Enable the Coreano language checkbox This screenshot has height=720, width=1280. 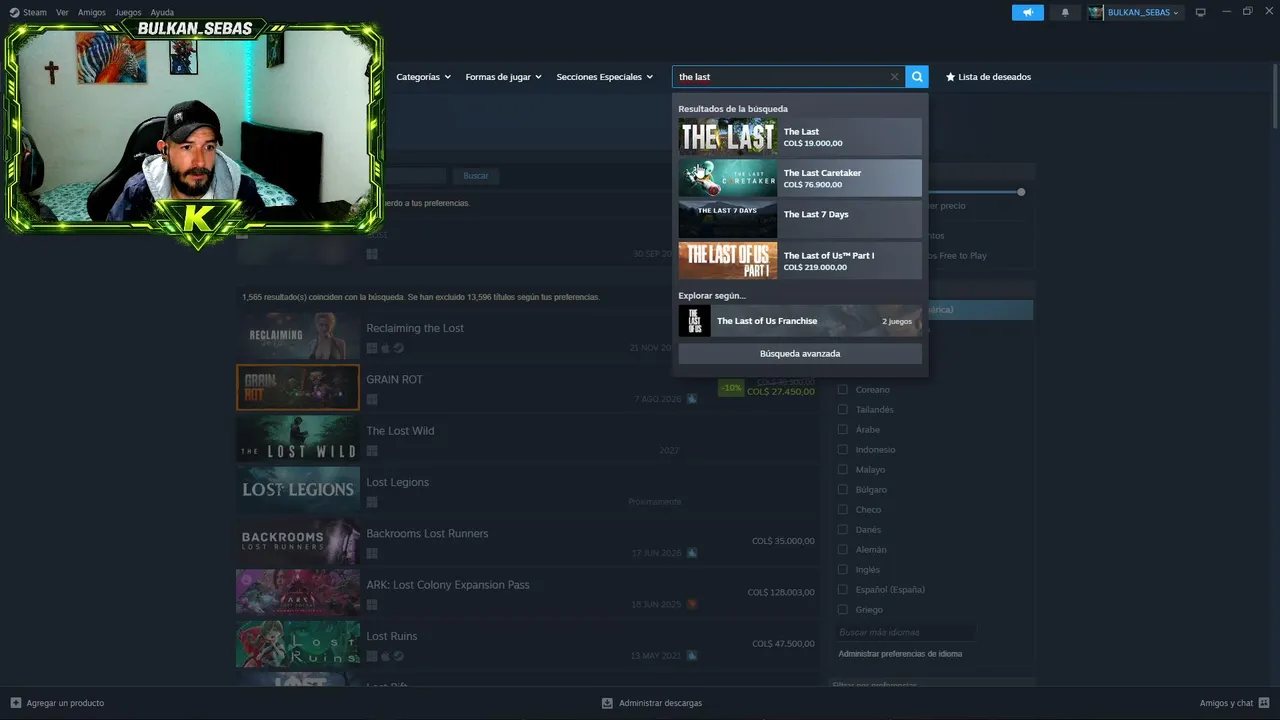tap(843, 389)
